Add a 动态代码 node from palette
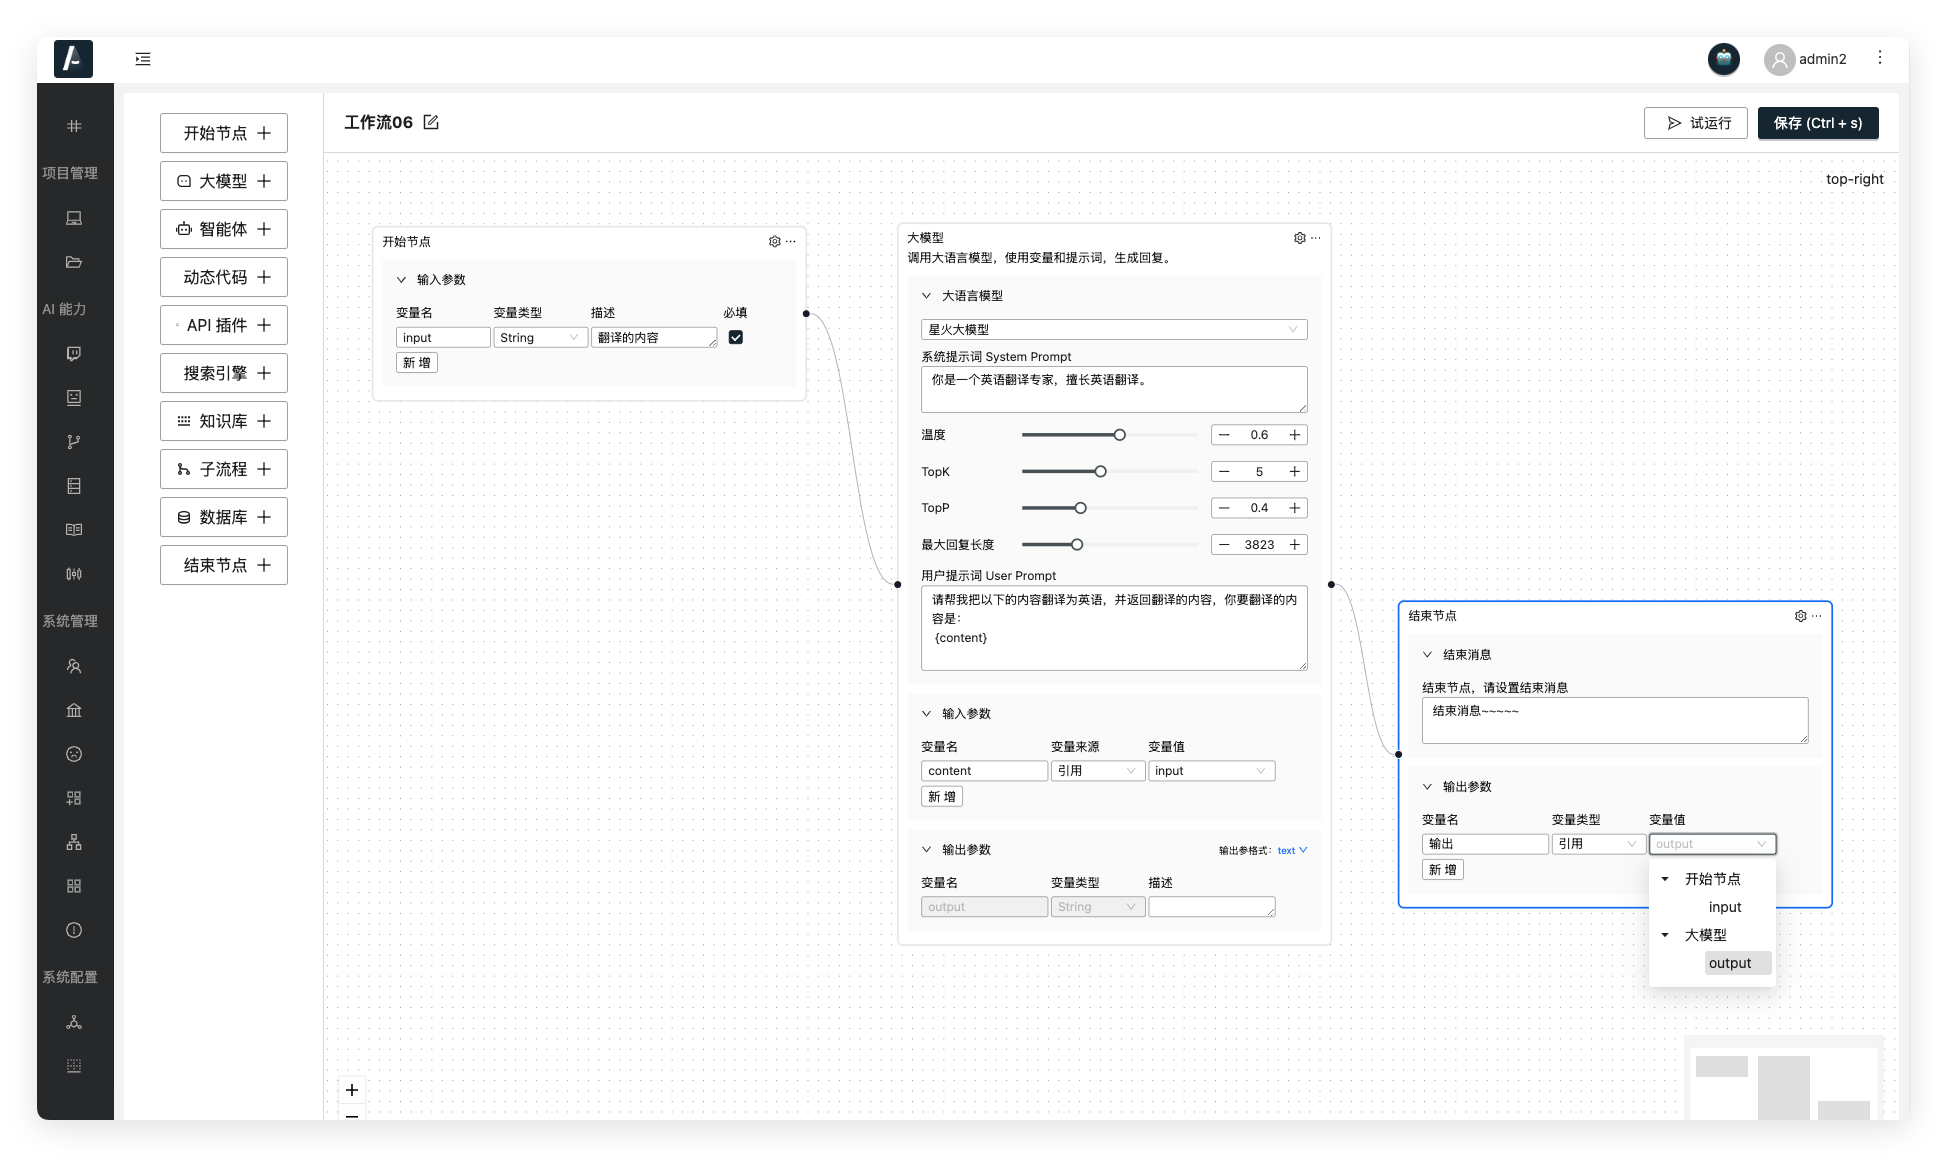 pyautogui.click(x=224, y=277)
